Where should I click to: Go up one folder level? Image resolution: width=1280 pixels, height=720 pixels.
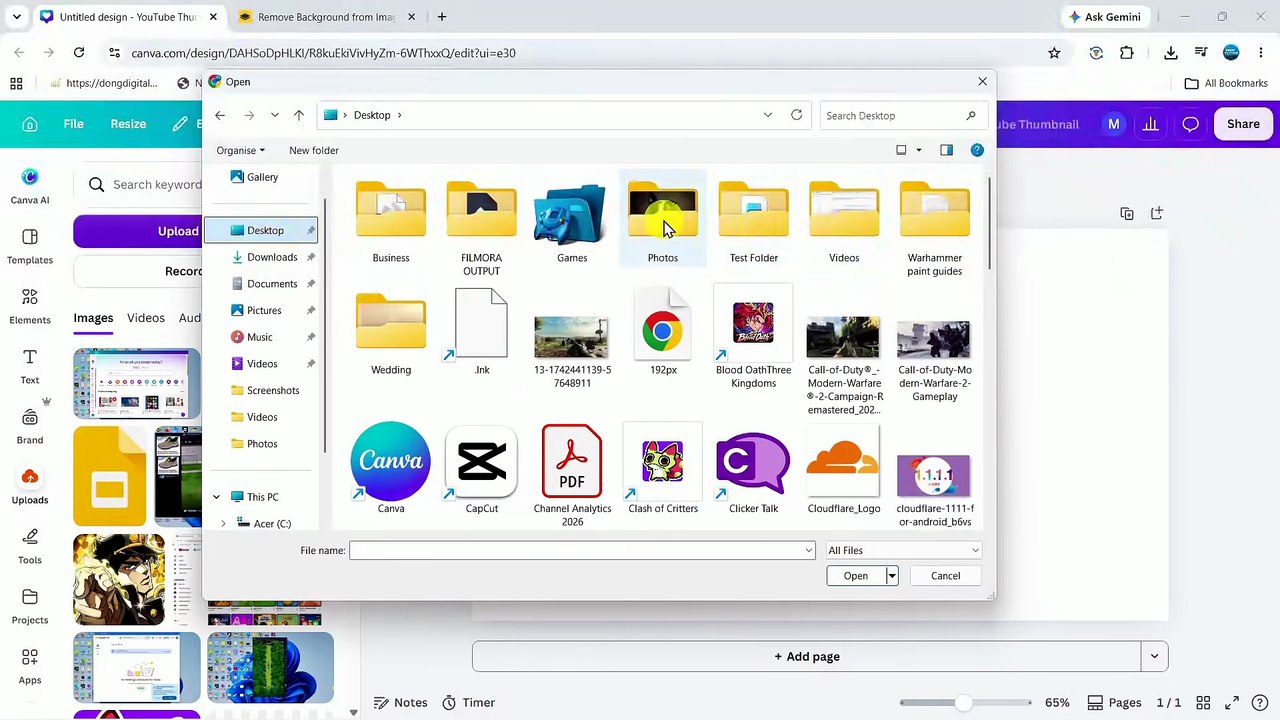tap(299, 115)
